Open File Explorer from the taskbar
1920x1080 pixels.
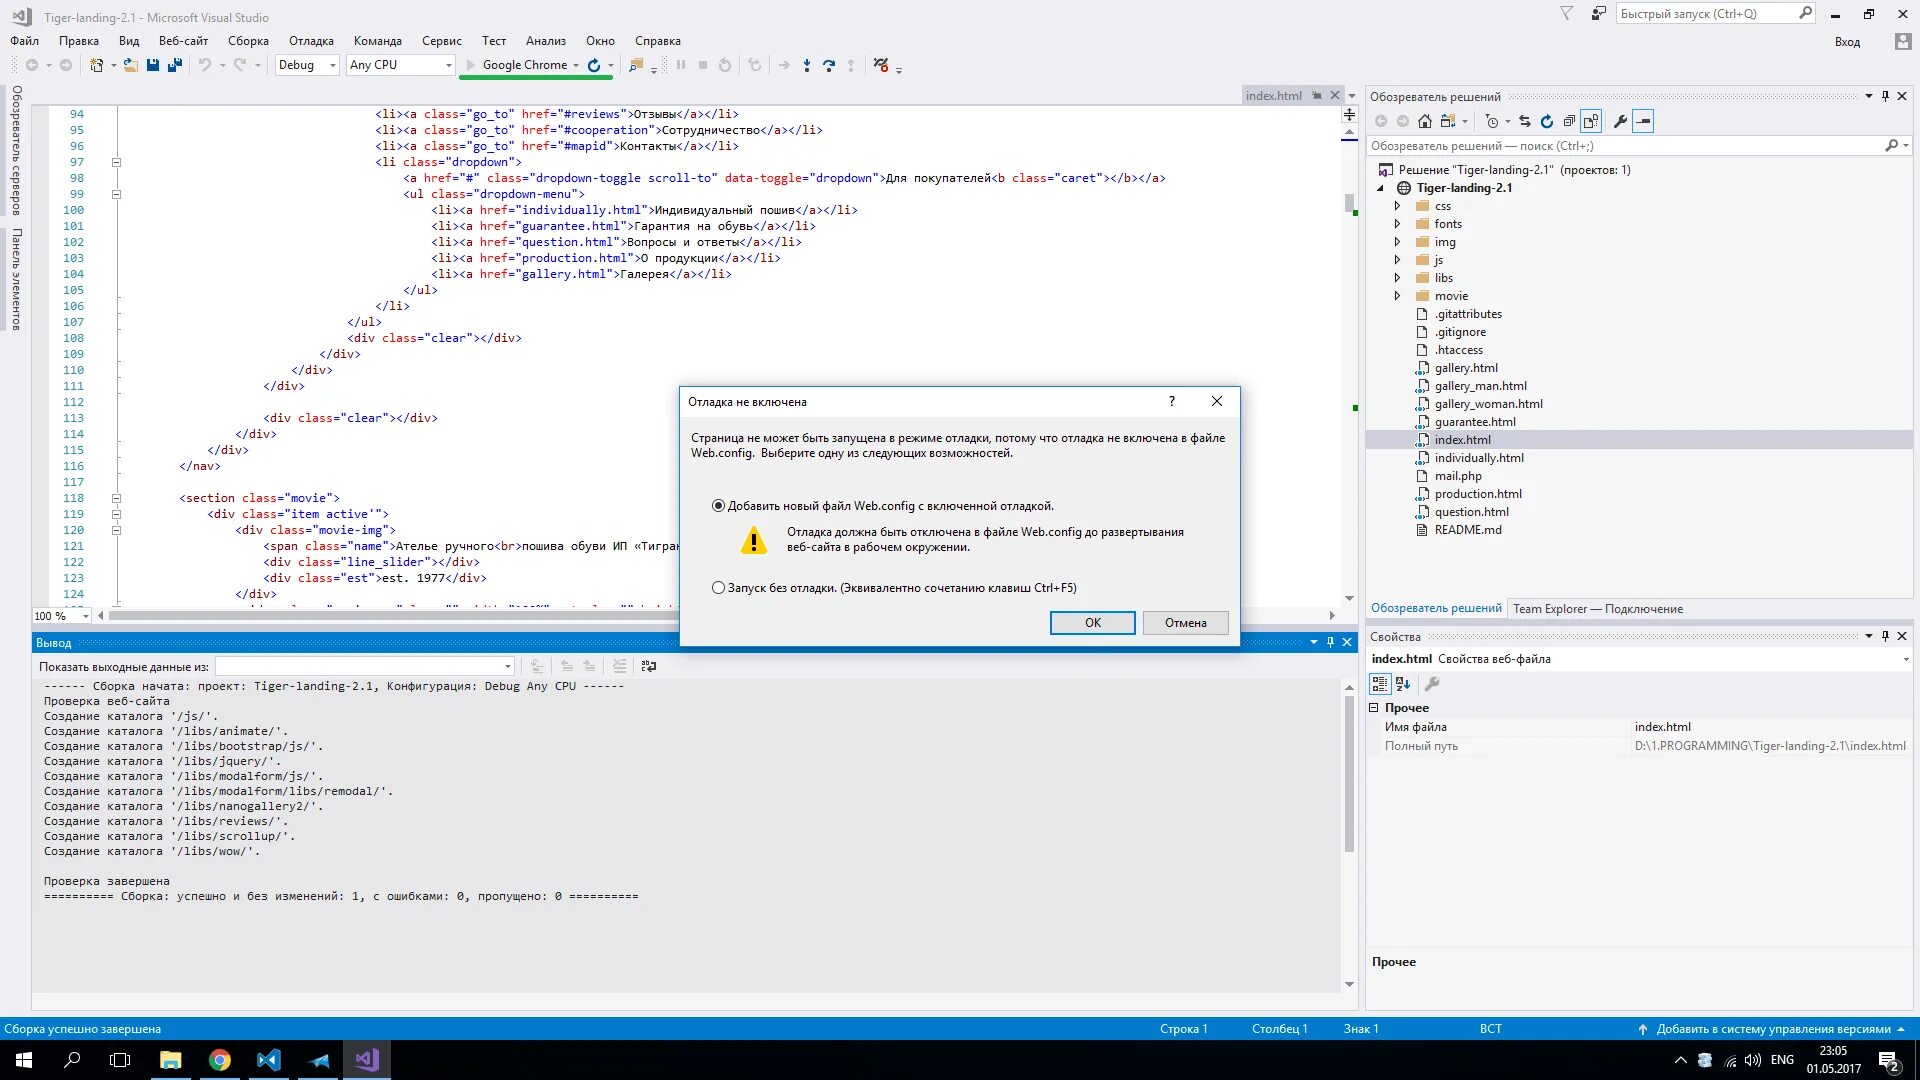coord(171,1060)
